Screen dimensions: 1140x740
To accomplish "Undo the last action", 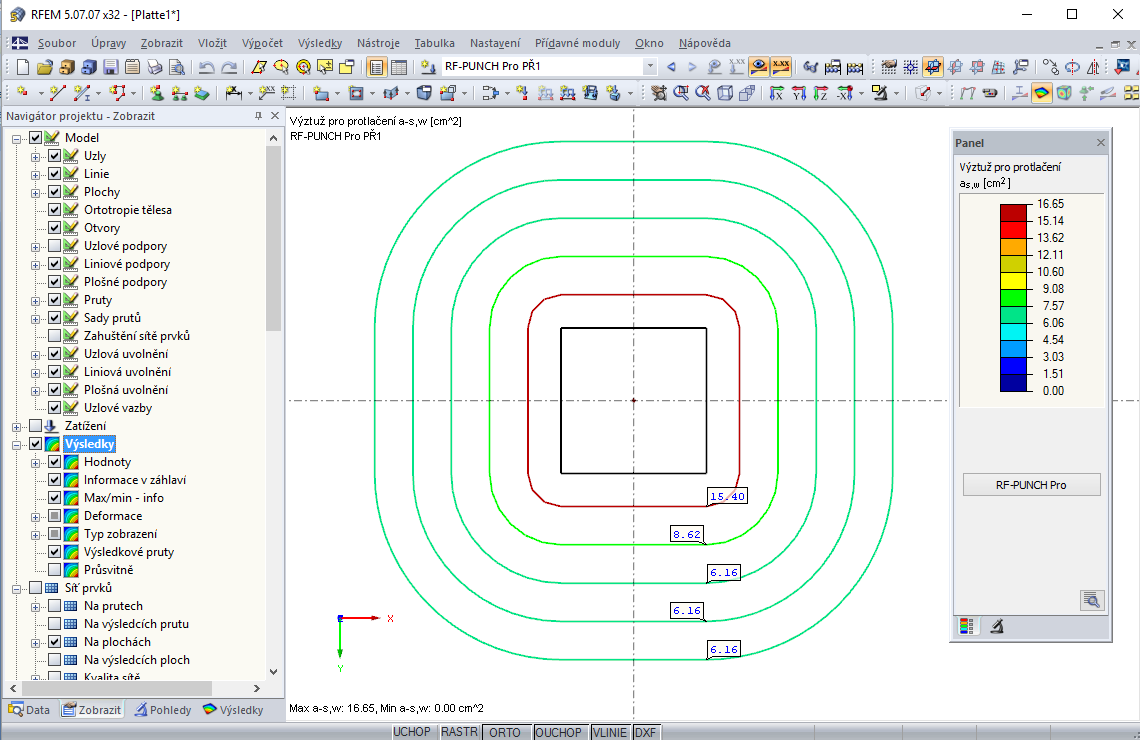I will pyautogui.click(x=206, y=68).
